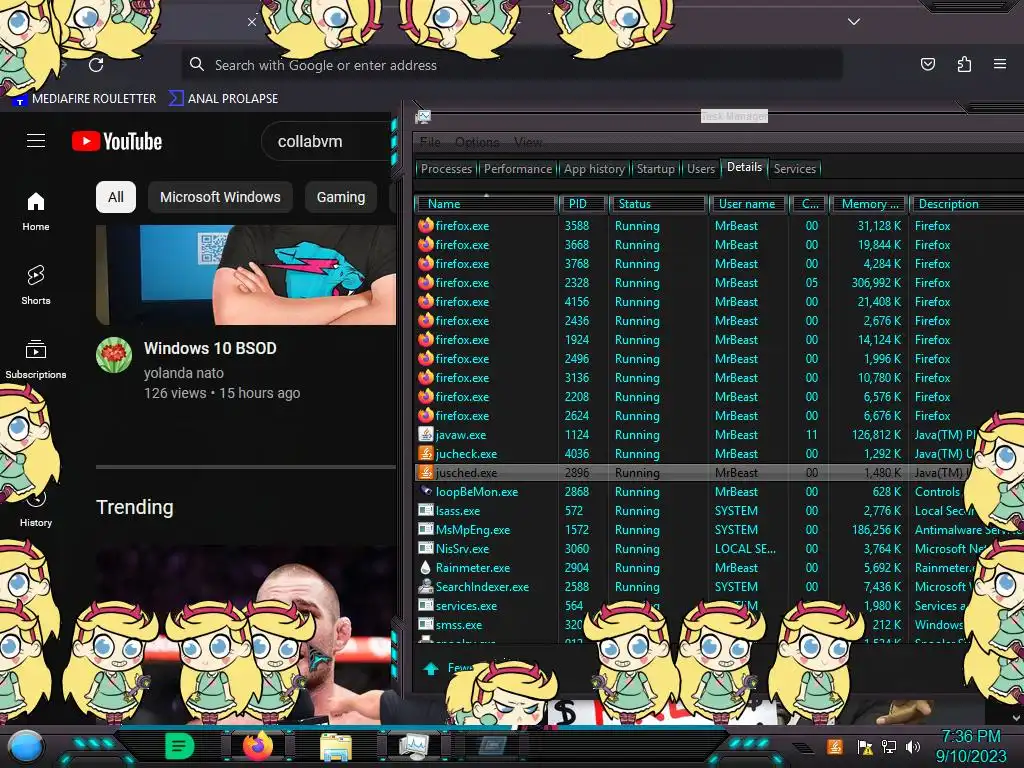
Task: Sort by the User name column header
Action: [747, 204]
